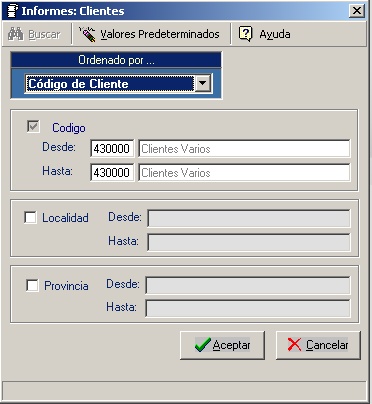Click the binoculars Buscar icon
Viewport: 372px width, 404px height.
click(x=15, y=34)
